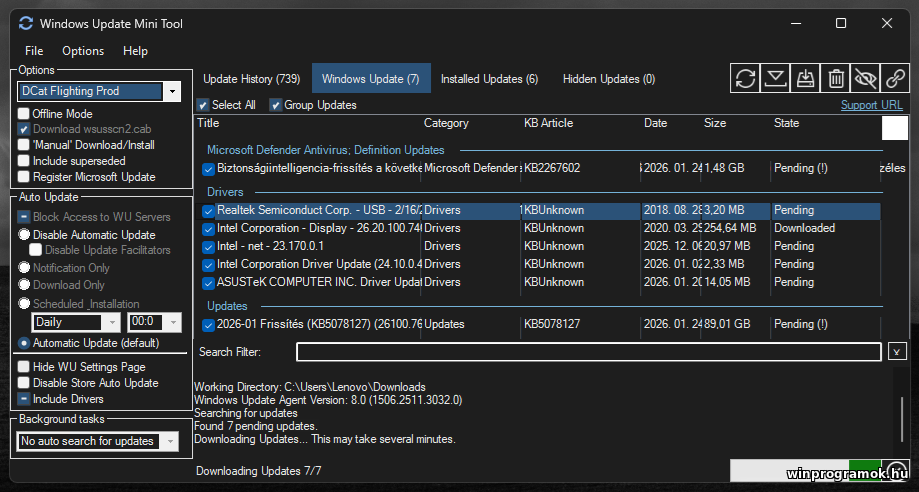919x492 pixels.
Task: Check Register Microsoft Update option
Action: pos(23,177)
